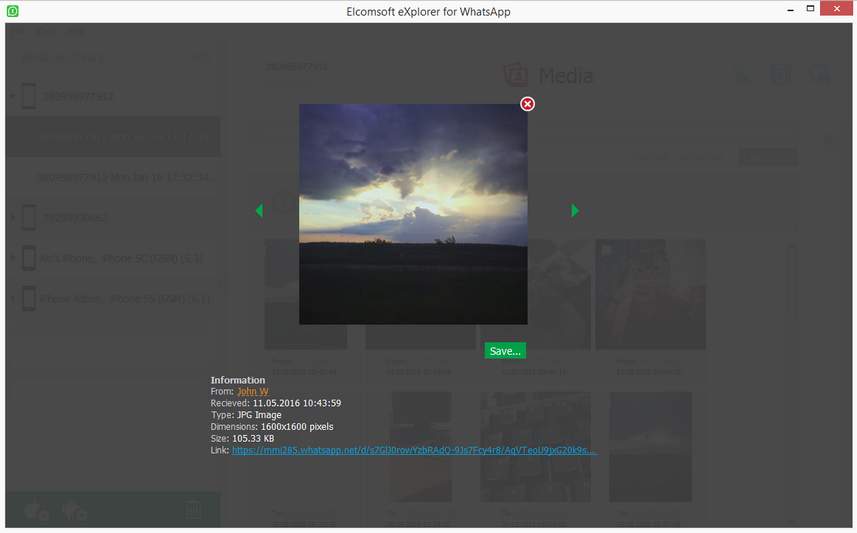Open the mmi285.whatsapp.net image link
857x533 pixels.
[414, 450]
